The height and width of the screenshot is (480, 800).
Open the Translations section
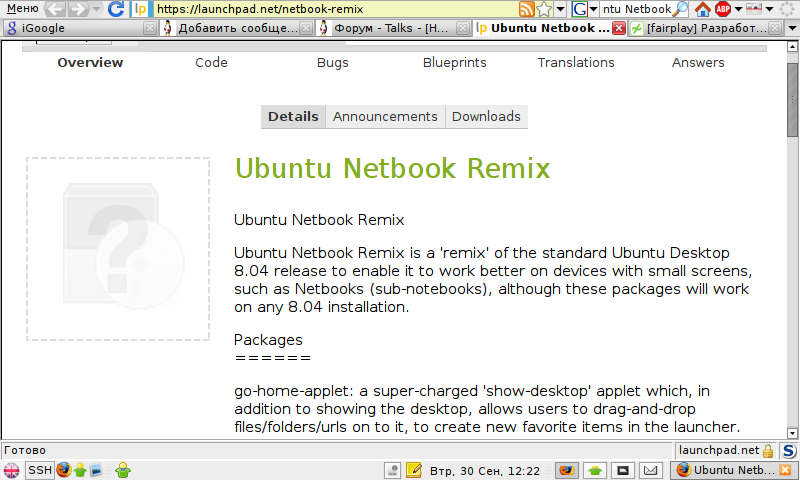(x=576, y=63)
